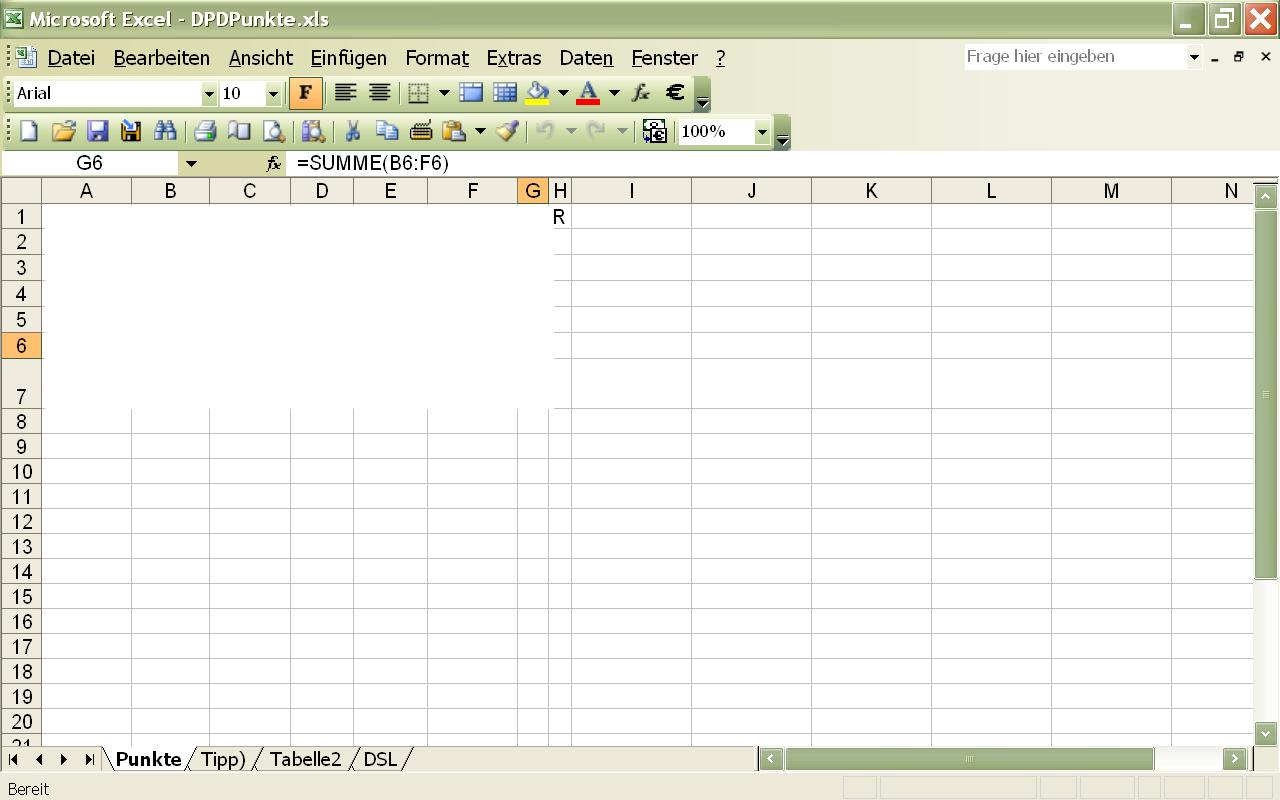Print the sheet using the printer icon
The image size is (1280, 800).
tap(205, 131)
